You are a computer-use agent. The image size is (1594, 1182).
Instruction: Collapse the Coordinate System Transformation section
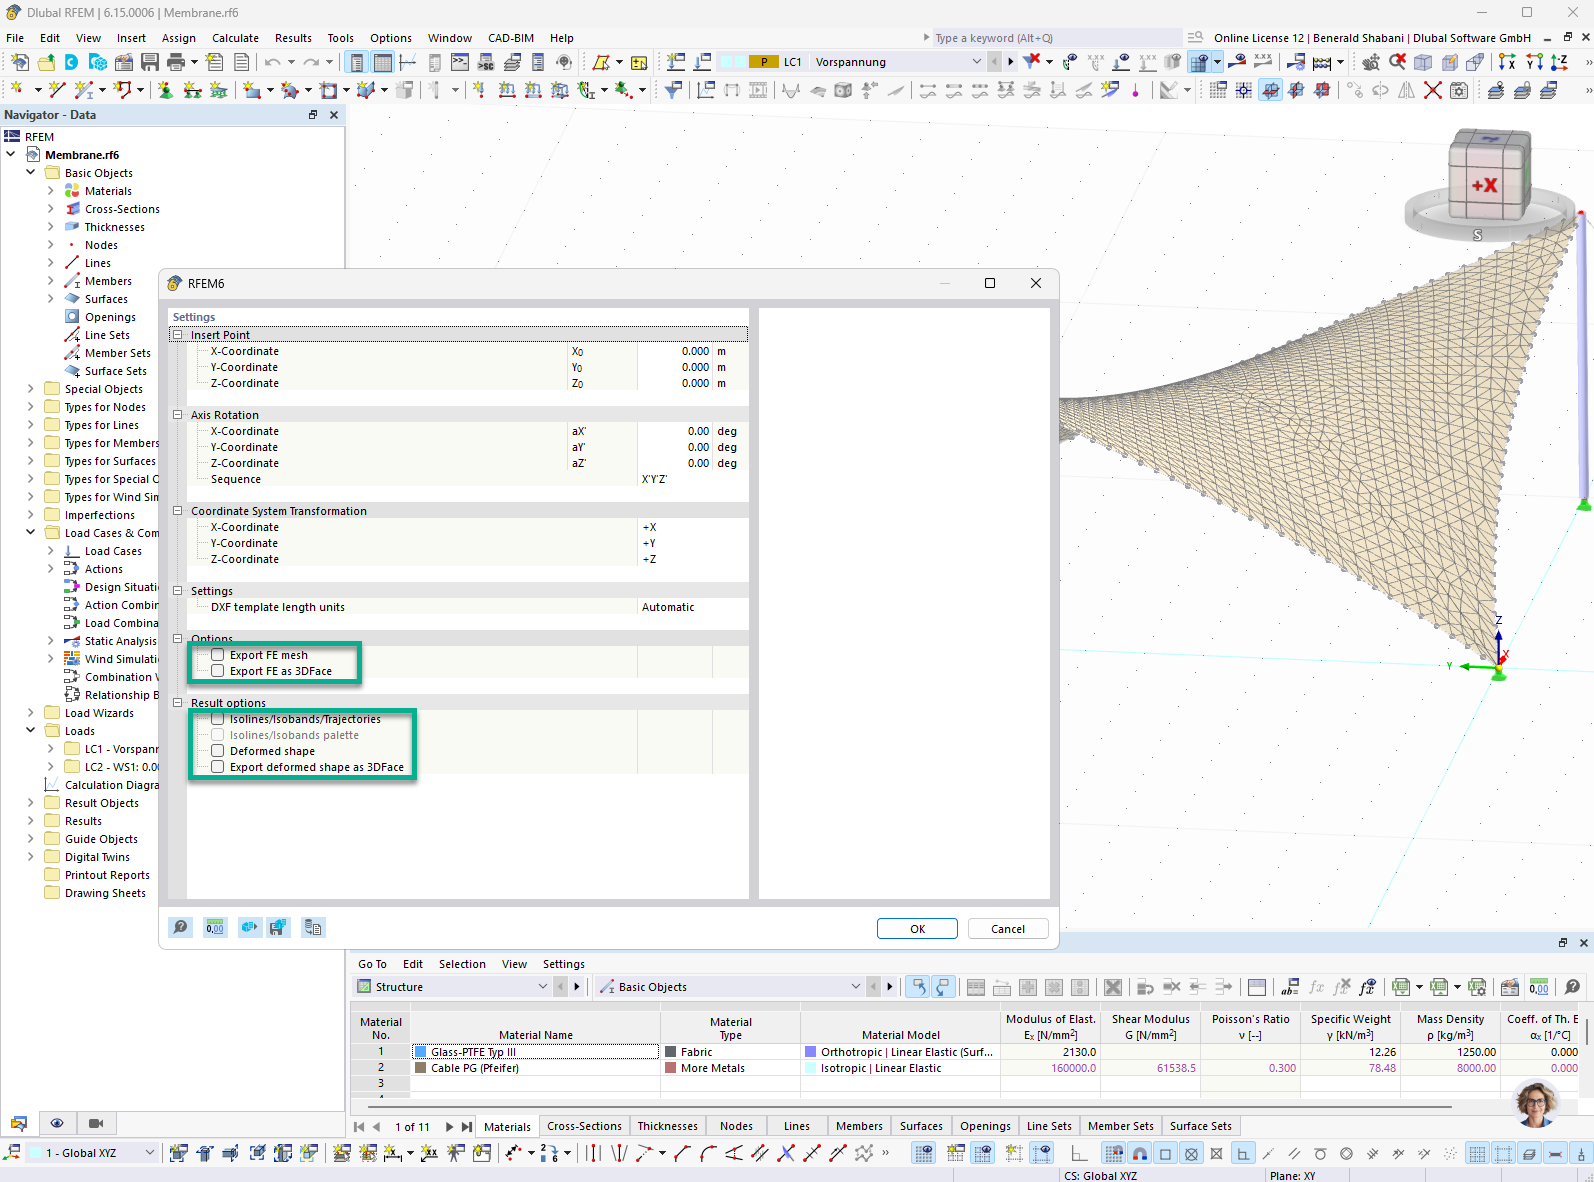coord(178,511)
